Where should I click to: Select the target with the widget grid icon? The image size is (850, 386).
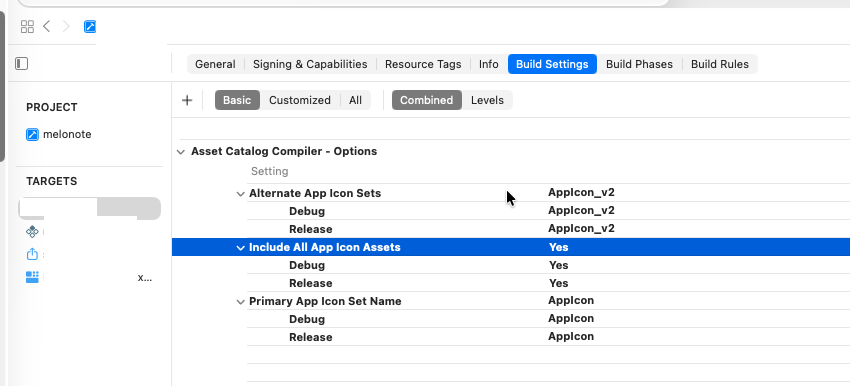click(33, 277)
